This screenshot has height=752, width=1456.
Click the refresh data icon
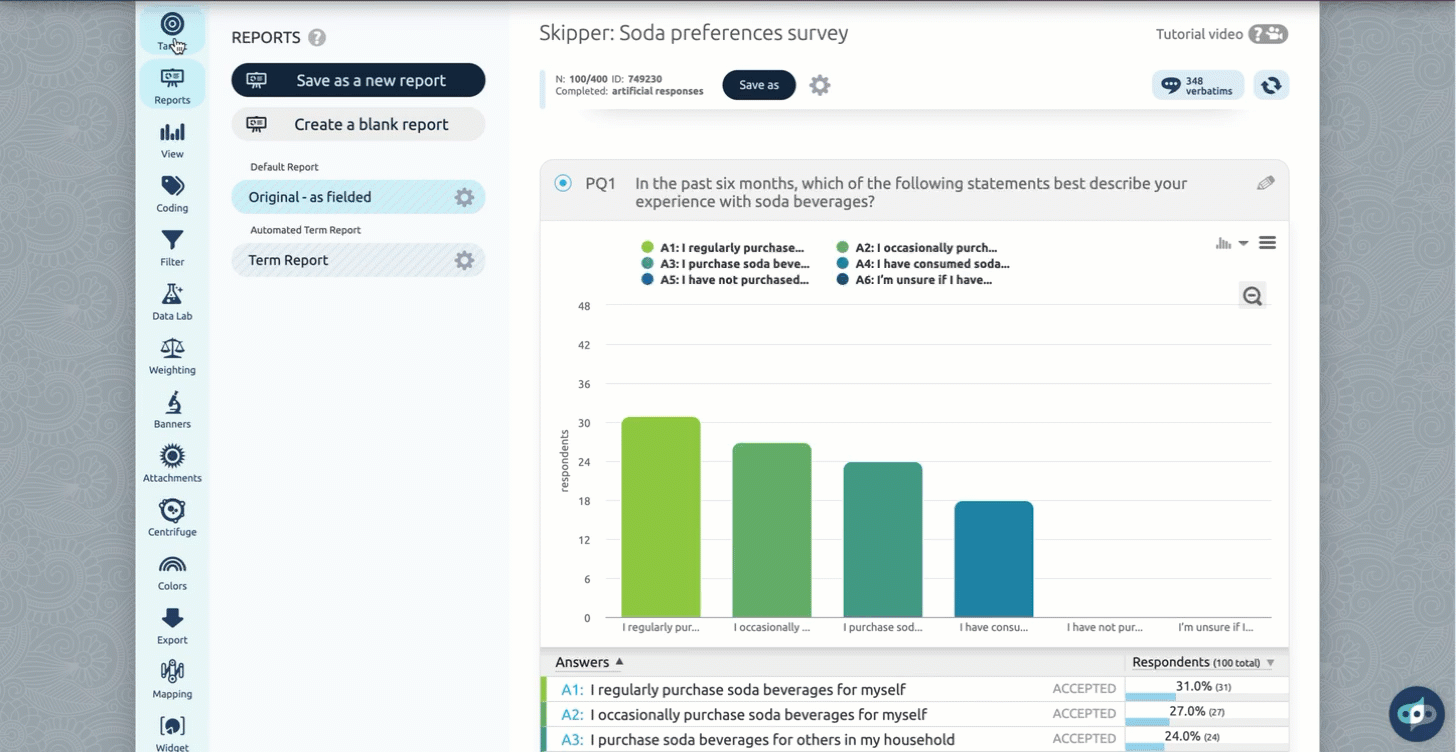pos(1271,86)
